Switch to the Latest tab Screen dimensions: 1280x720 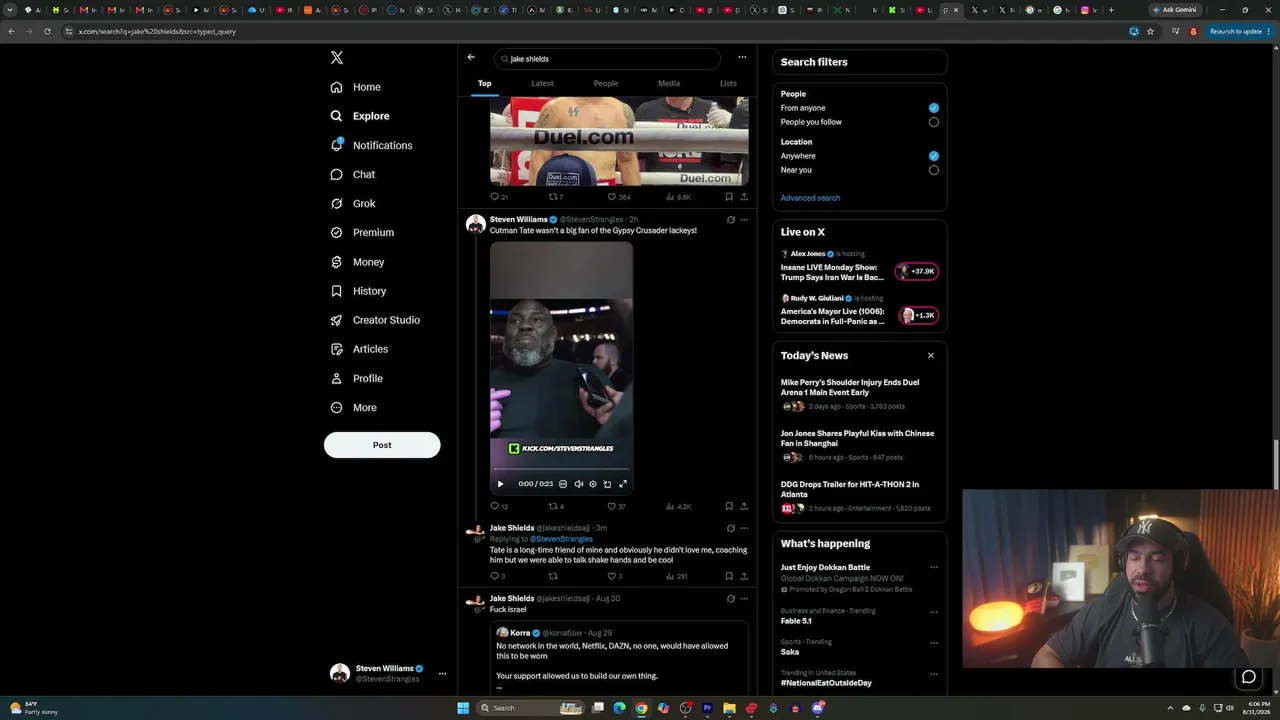(x=542, y=84)
